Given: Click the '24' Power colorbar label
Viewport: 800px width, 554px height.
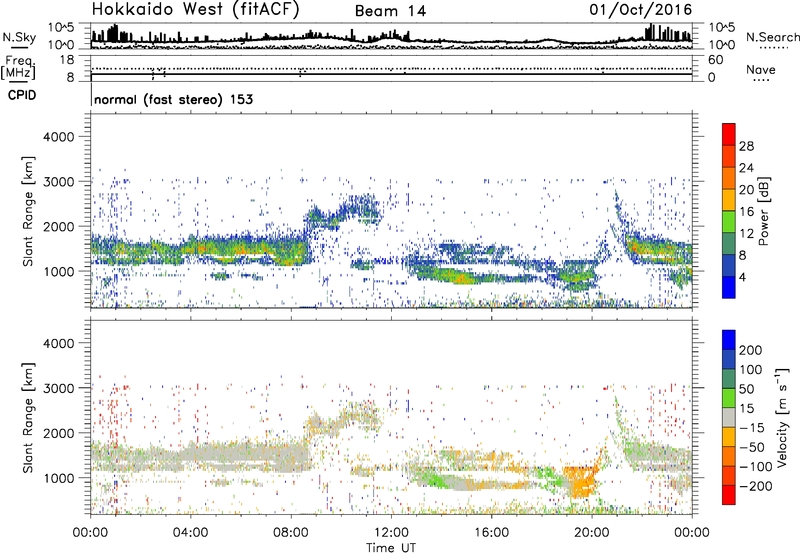Looking at the screenshot, I should [x=746, y=168].
